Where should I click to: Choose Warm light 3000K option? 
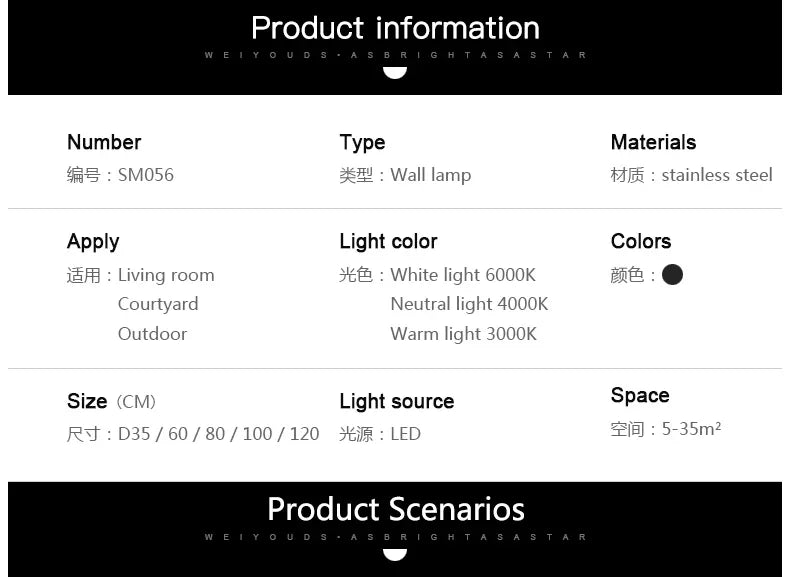(463, 334)
